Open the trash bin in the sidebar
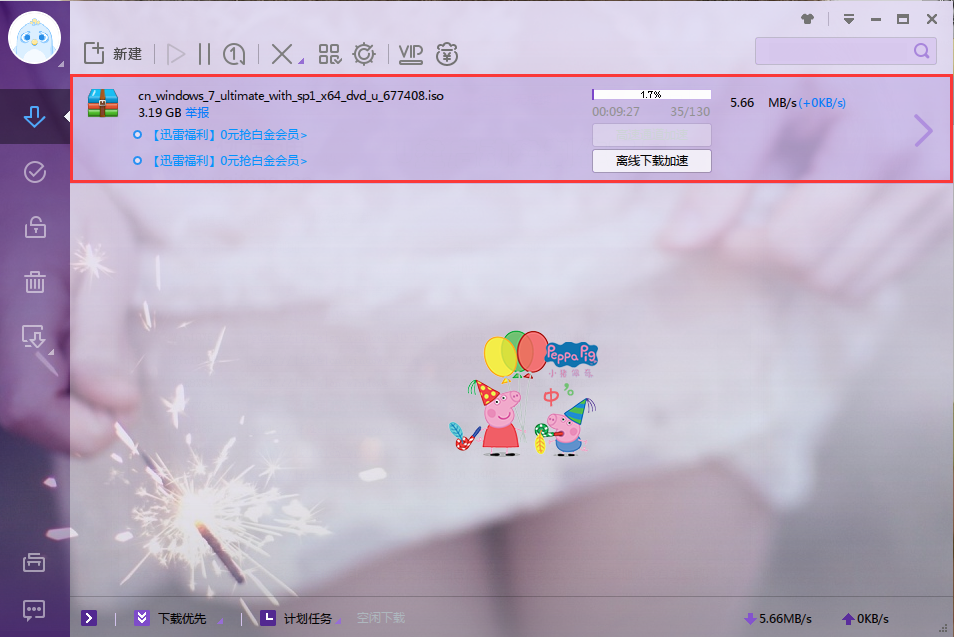This screenshot has width=954, height=637. (x=35, y=282)
